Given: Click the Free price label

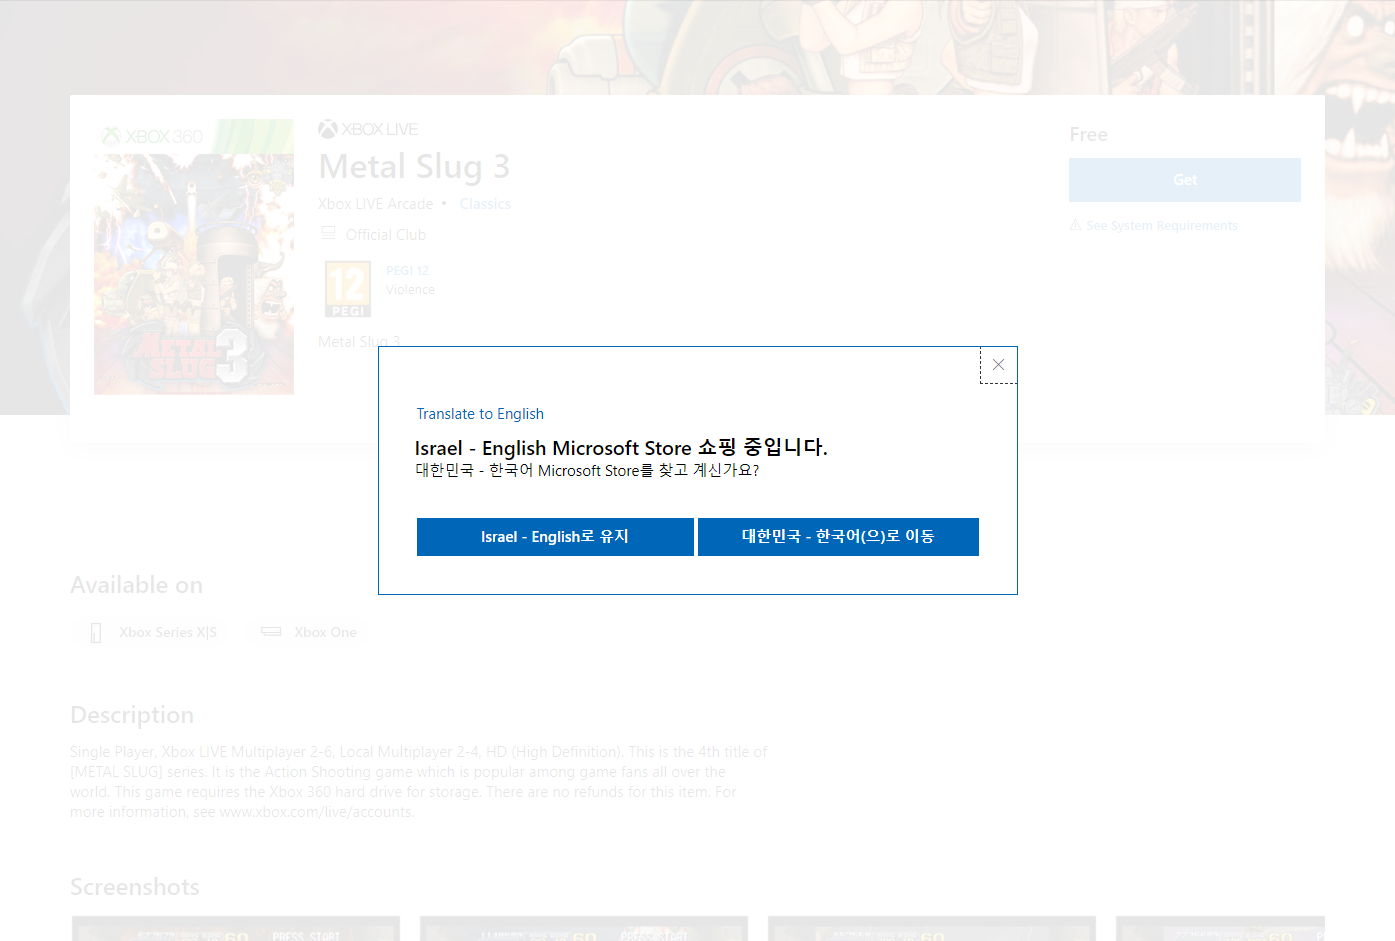Looking at the screenshot, I should point(1088,135).
